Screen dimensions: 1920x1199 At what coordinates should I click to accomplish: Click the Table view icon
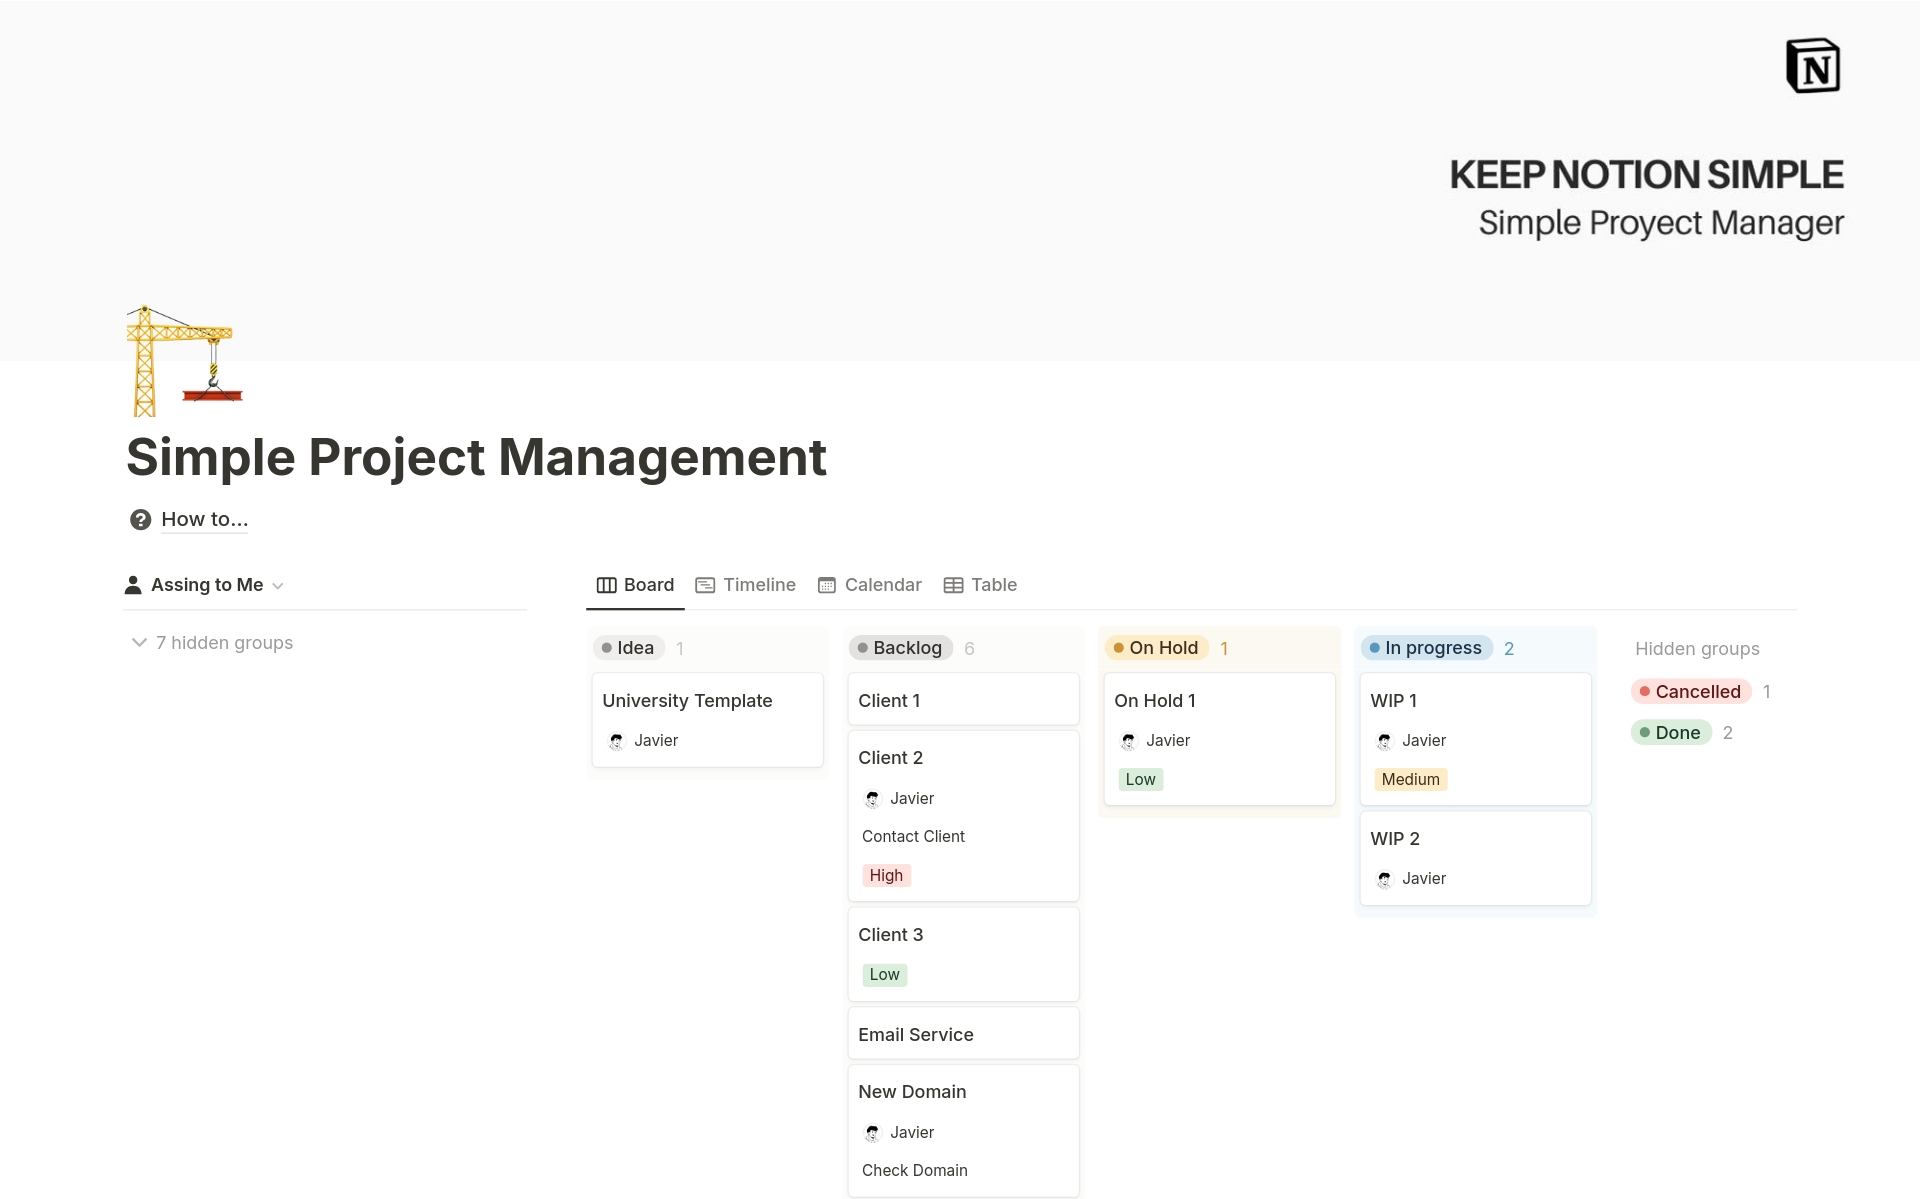pyautogui.click(x=954, y=585)
